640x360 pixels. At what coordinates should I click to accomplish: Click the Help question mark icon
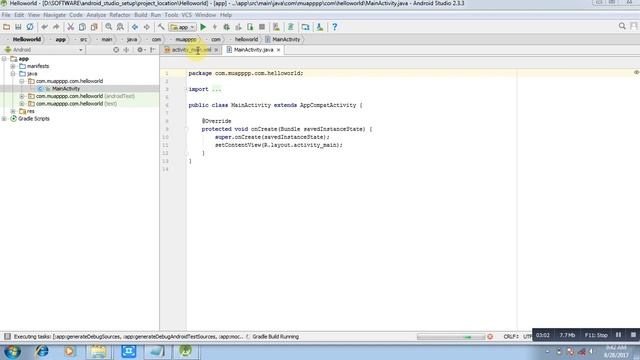[334, 27]
